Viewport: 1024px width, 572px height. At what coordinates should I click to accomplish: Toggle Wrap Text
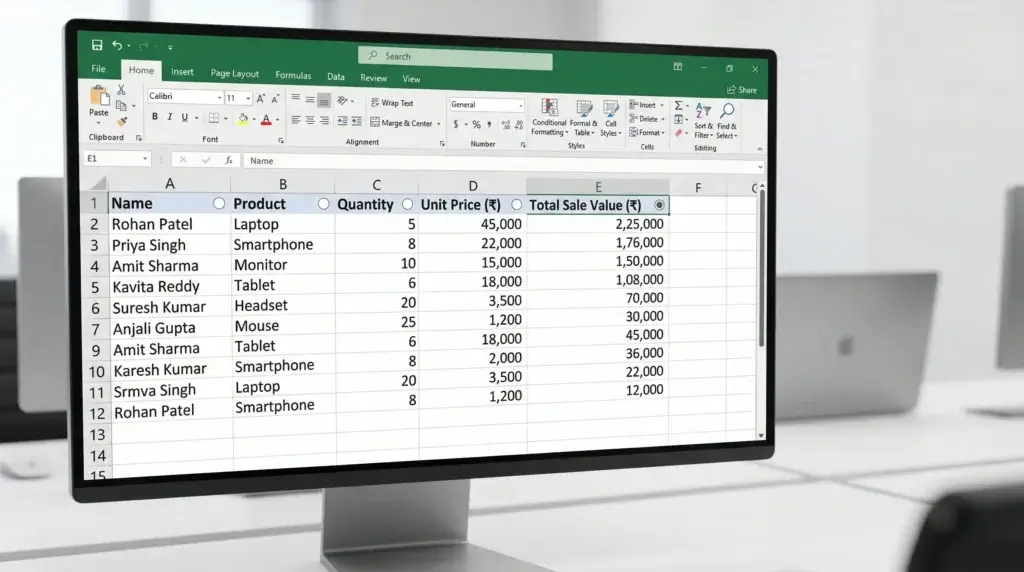[x=392, y=103]
